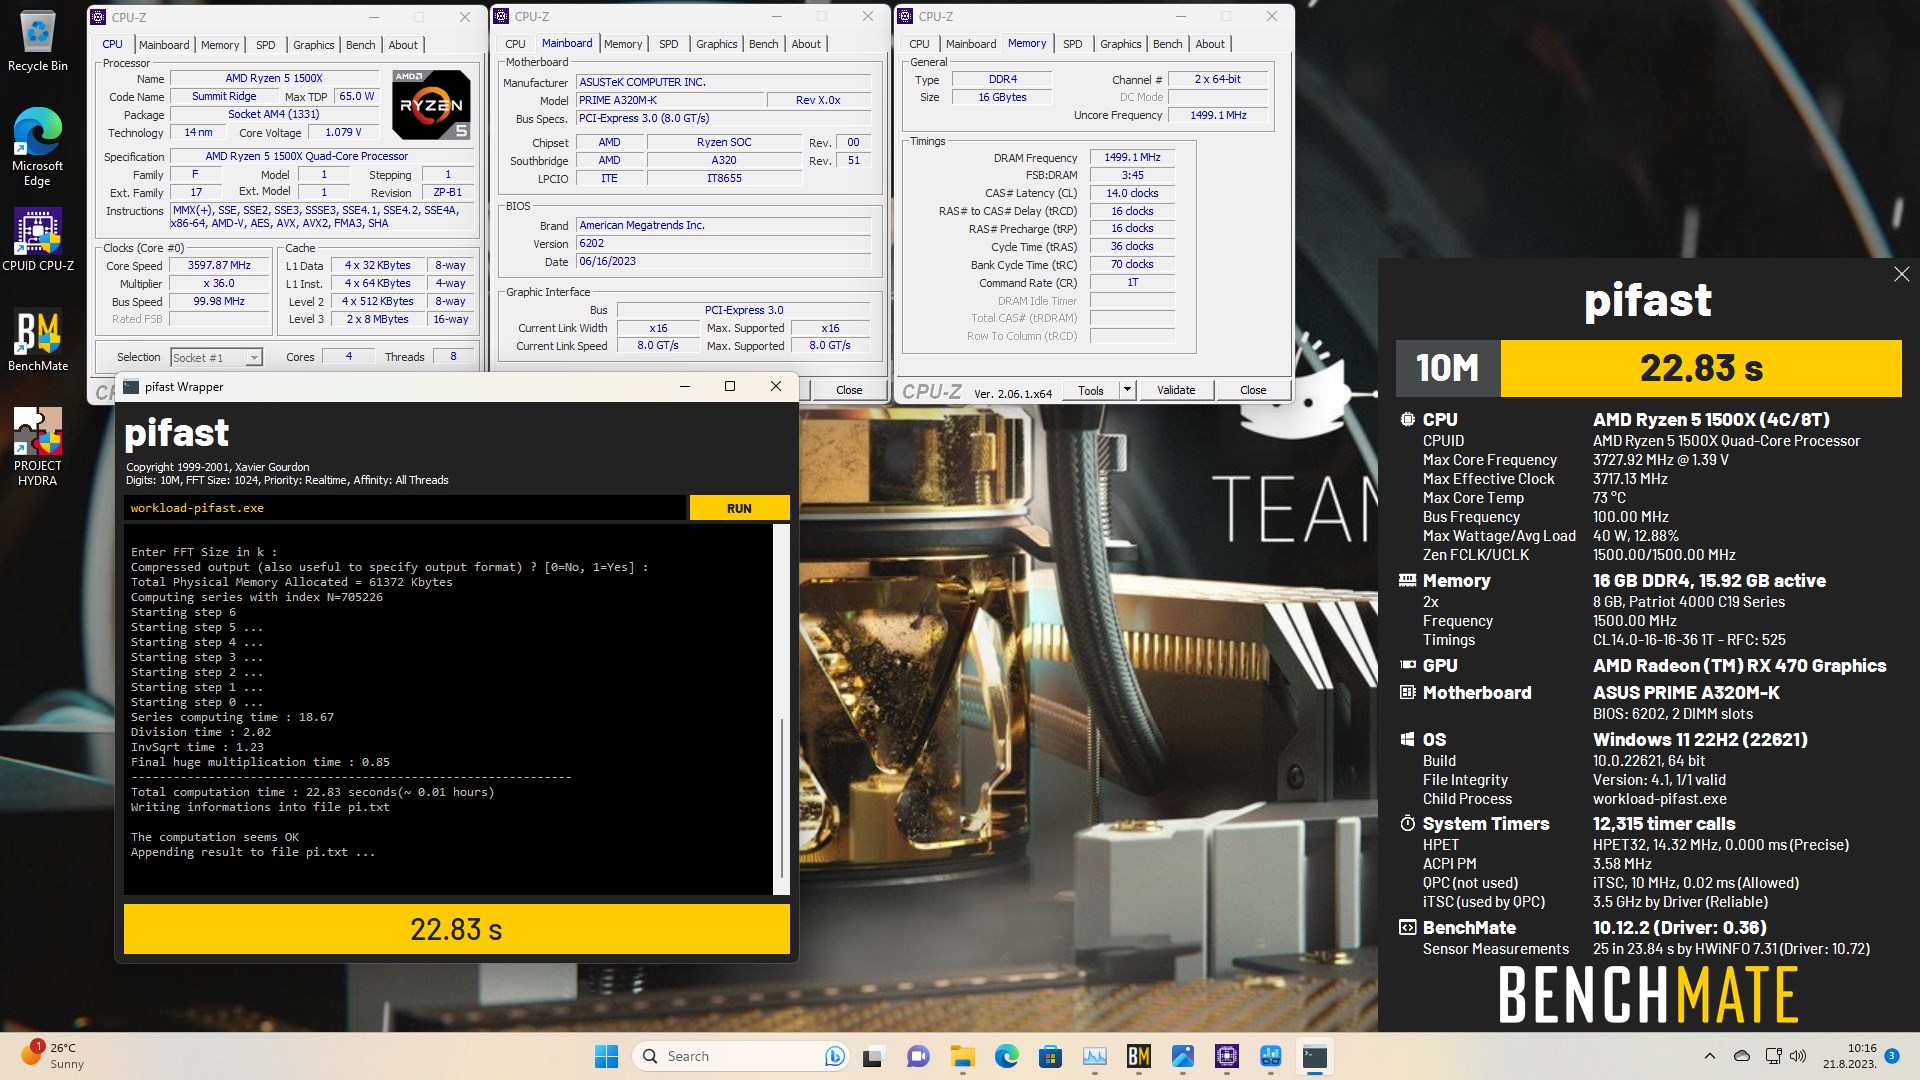Switch to Mainboard tab in first CPU-Z window
This screenshot has height=1080, width=1920.
[164, 45]
